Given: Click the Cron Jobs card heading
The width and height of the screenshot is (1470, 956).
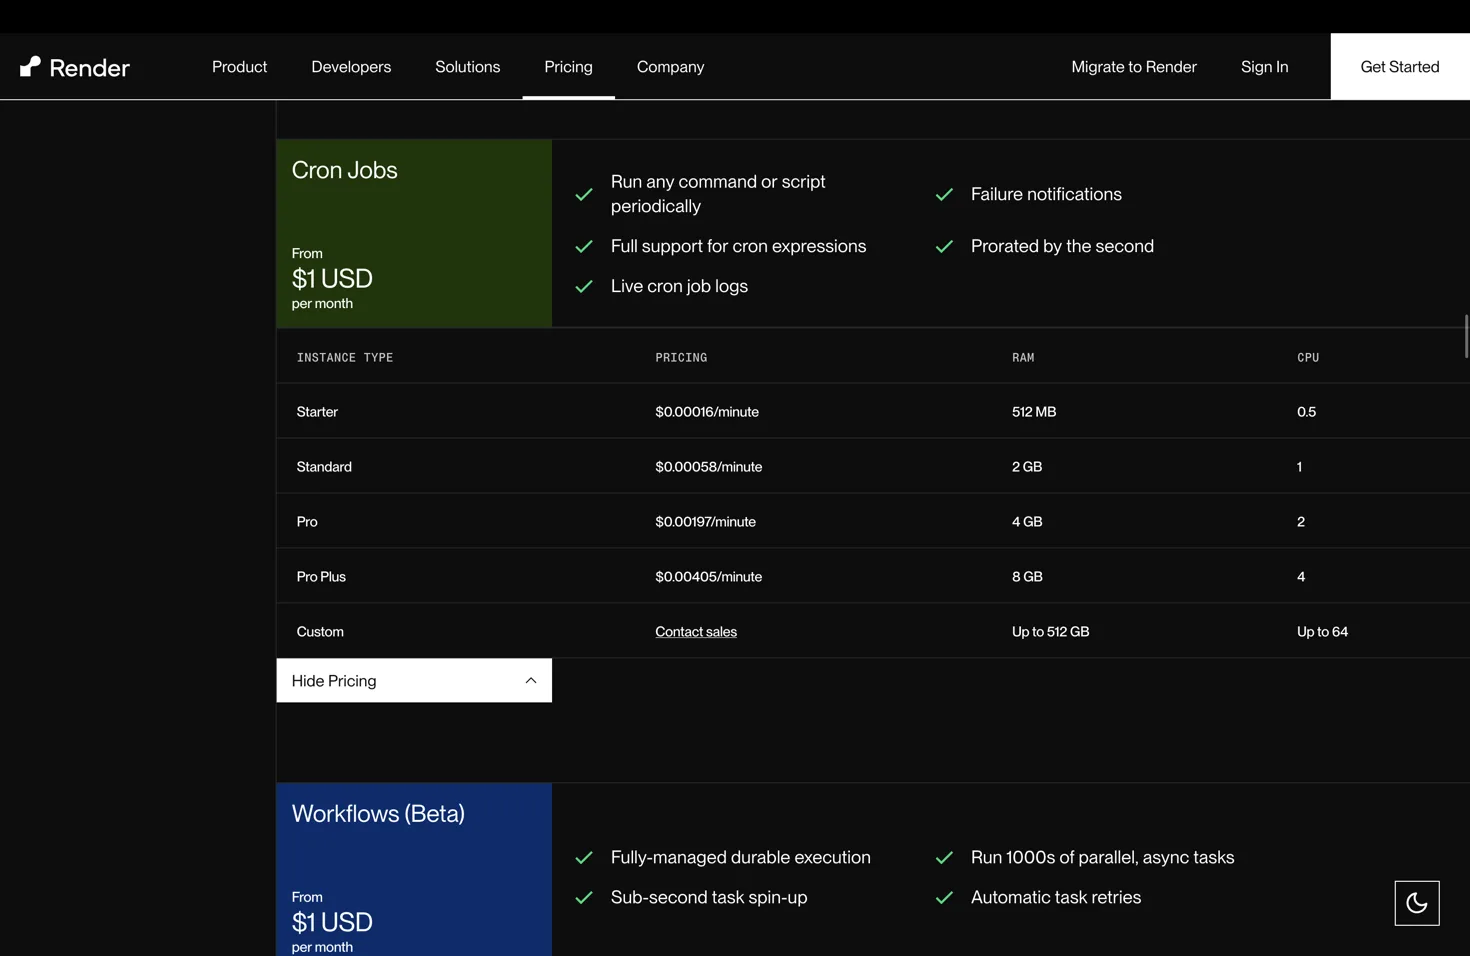Looking at the screenshot, I should coord(344,171).
